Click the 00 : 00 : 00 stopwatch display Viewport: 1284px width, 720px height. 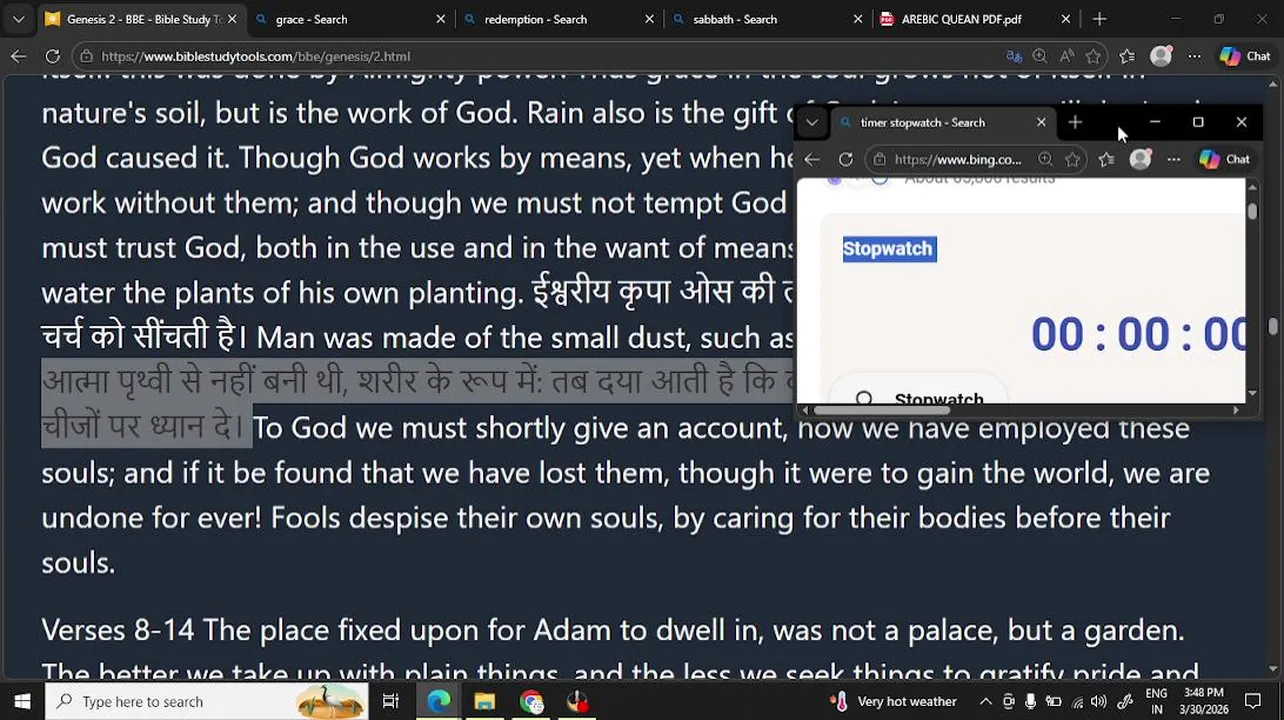click(1138, 334)
